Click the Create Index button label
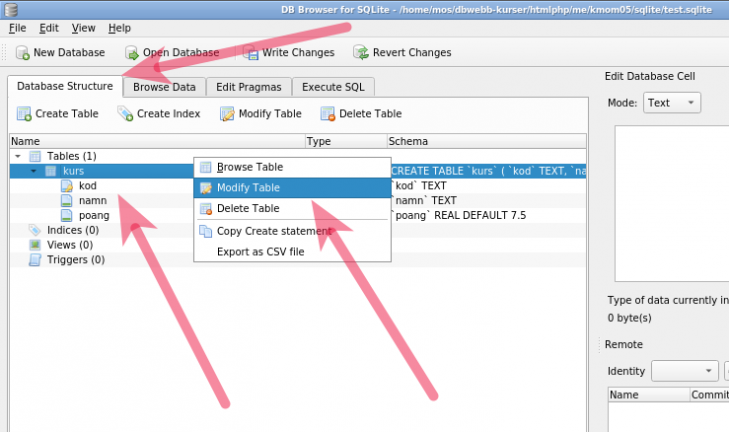 pos(168,113)
